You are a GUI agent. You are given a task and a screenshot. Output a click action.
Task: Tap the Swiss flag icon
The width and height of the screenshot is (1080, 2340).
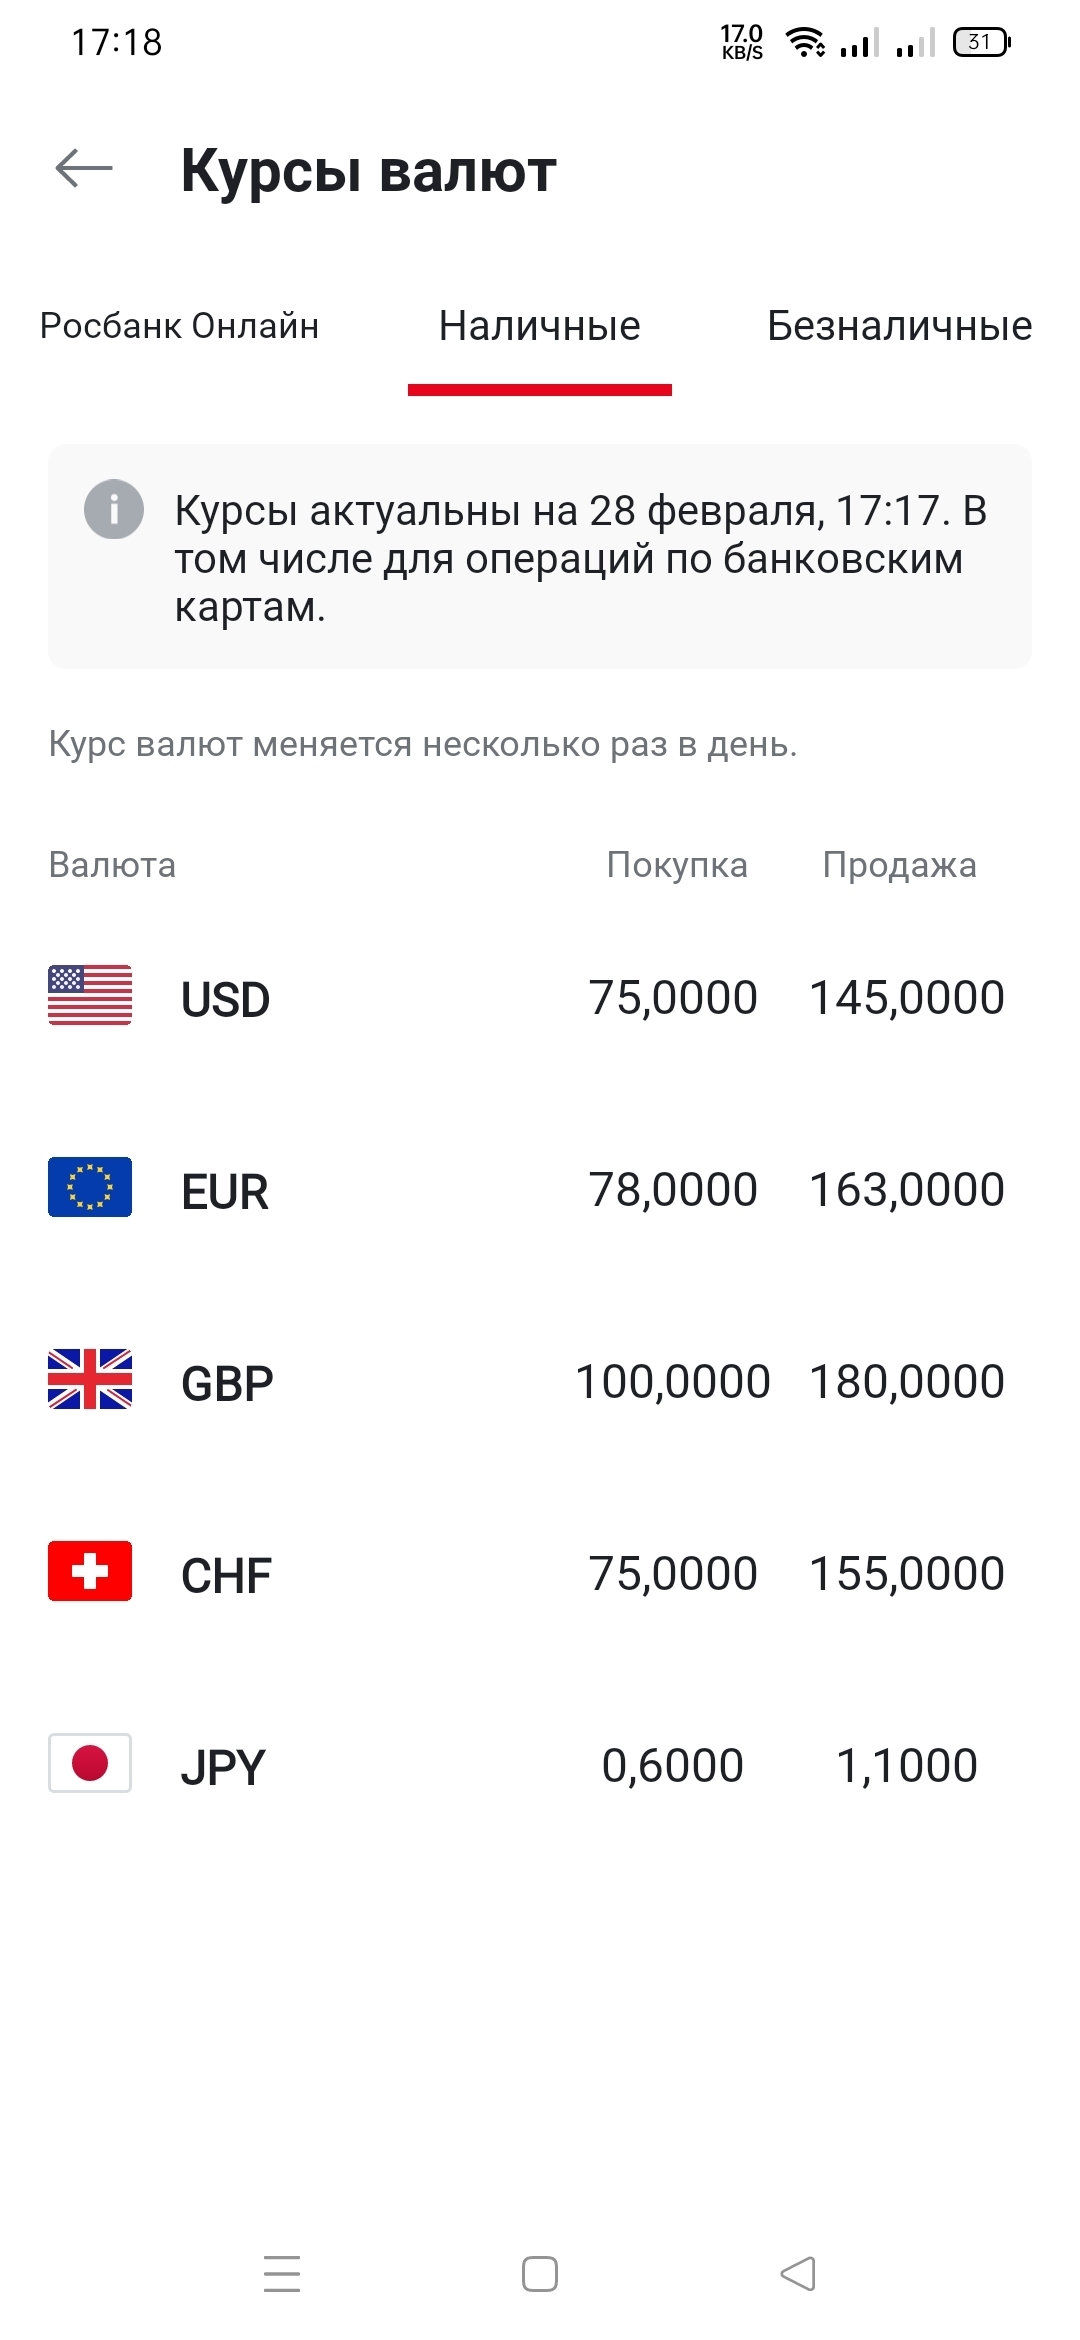90,1571
